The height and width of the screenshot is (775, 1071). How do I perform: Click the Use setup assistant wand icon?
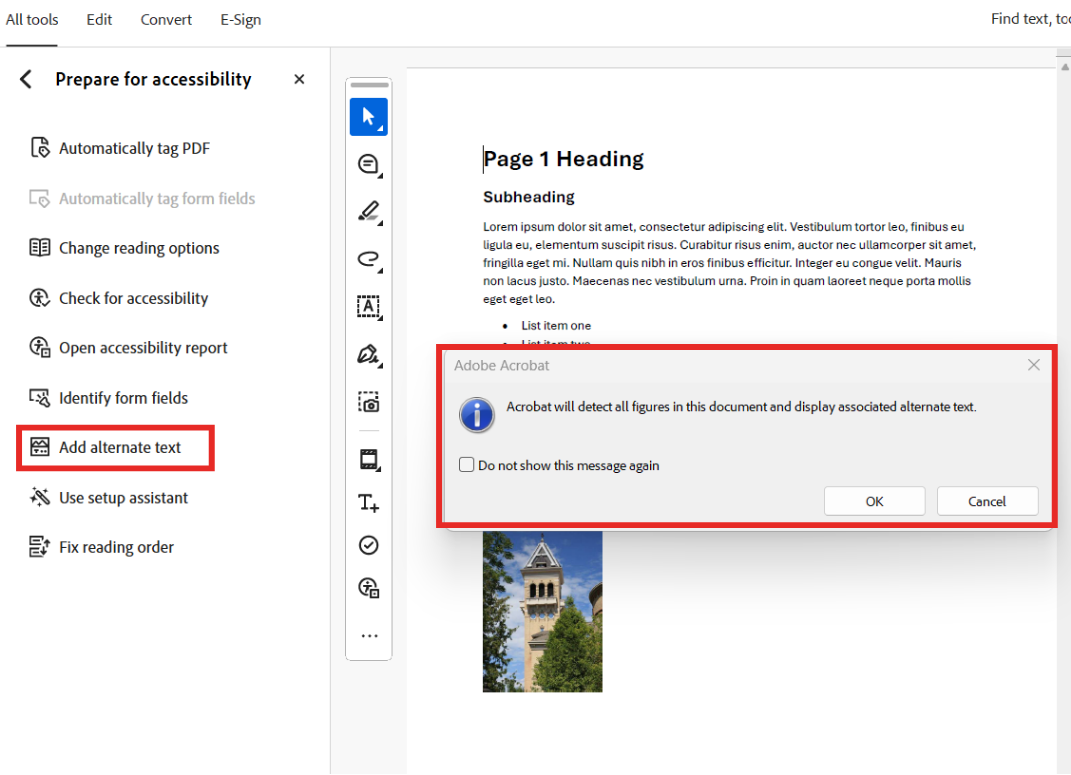(x=40, y=497)
